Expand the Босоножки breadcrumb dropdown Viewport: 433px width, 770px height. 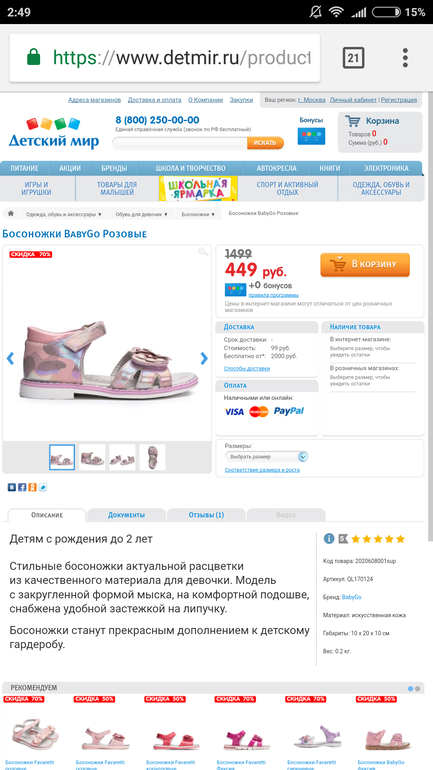198,214
